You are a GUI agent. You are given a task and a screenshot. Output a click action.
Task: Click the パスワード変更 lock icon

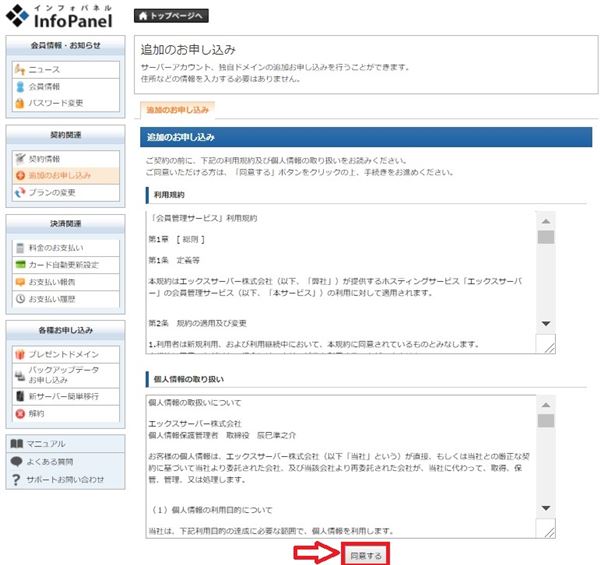[x=19, y=103]
